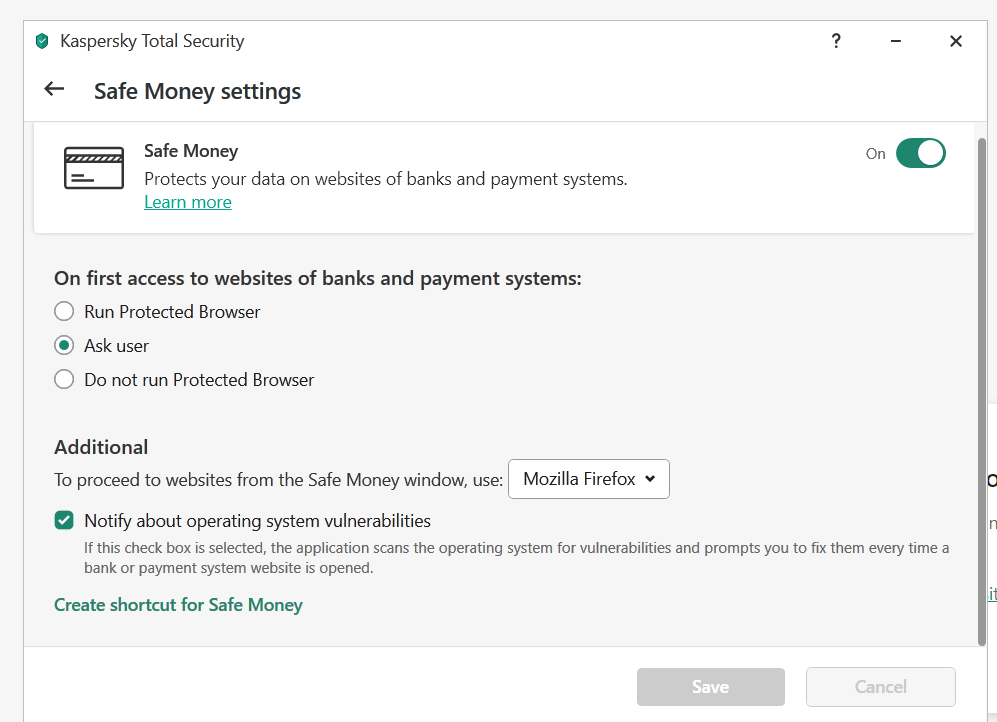Click the back arrow icon

coord(54,89)
